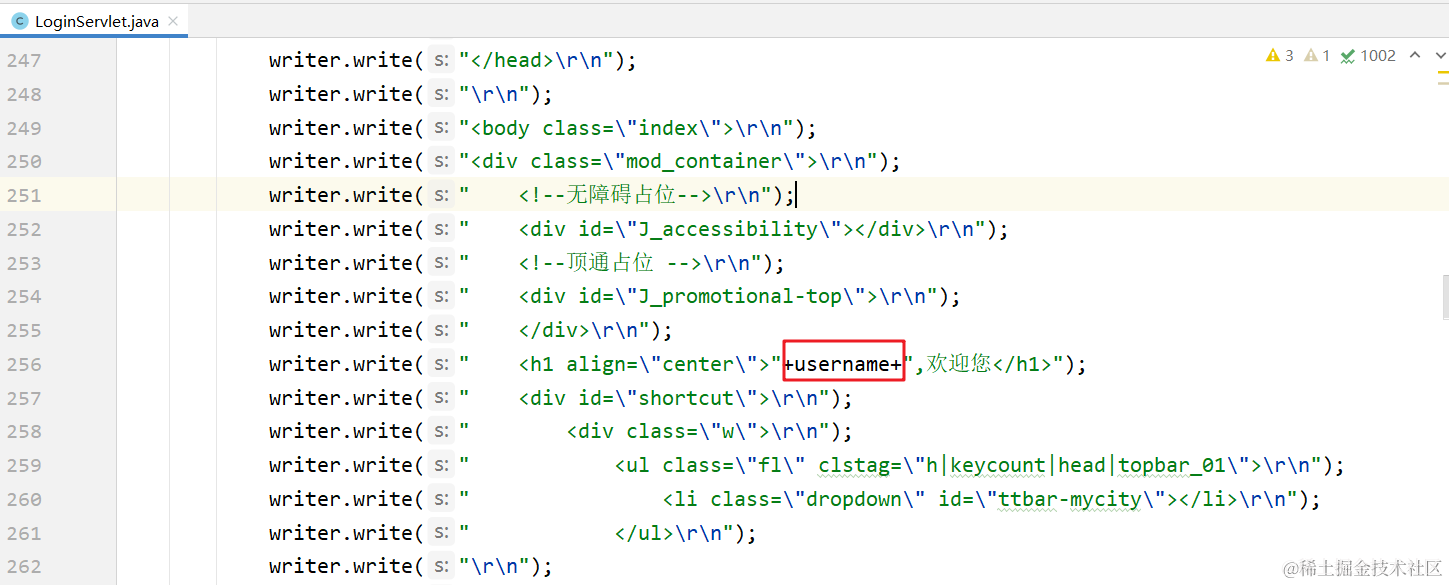Click the Java class icon on the LoginServlet tab

[19, 21]
